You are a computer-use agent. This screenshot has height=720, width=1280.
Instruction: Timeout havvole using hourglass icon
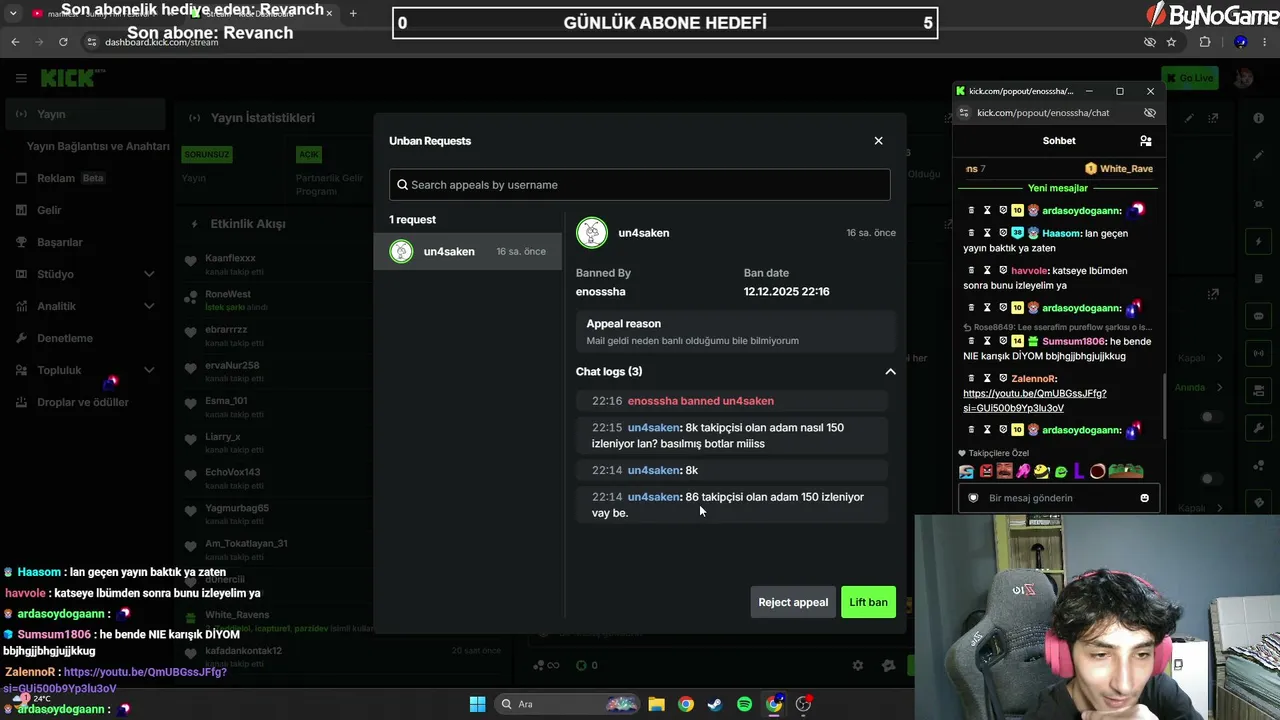pyautogui.click(x=987, y=270)
